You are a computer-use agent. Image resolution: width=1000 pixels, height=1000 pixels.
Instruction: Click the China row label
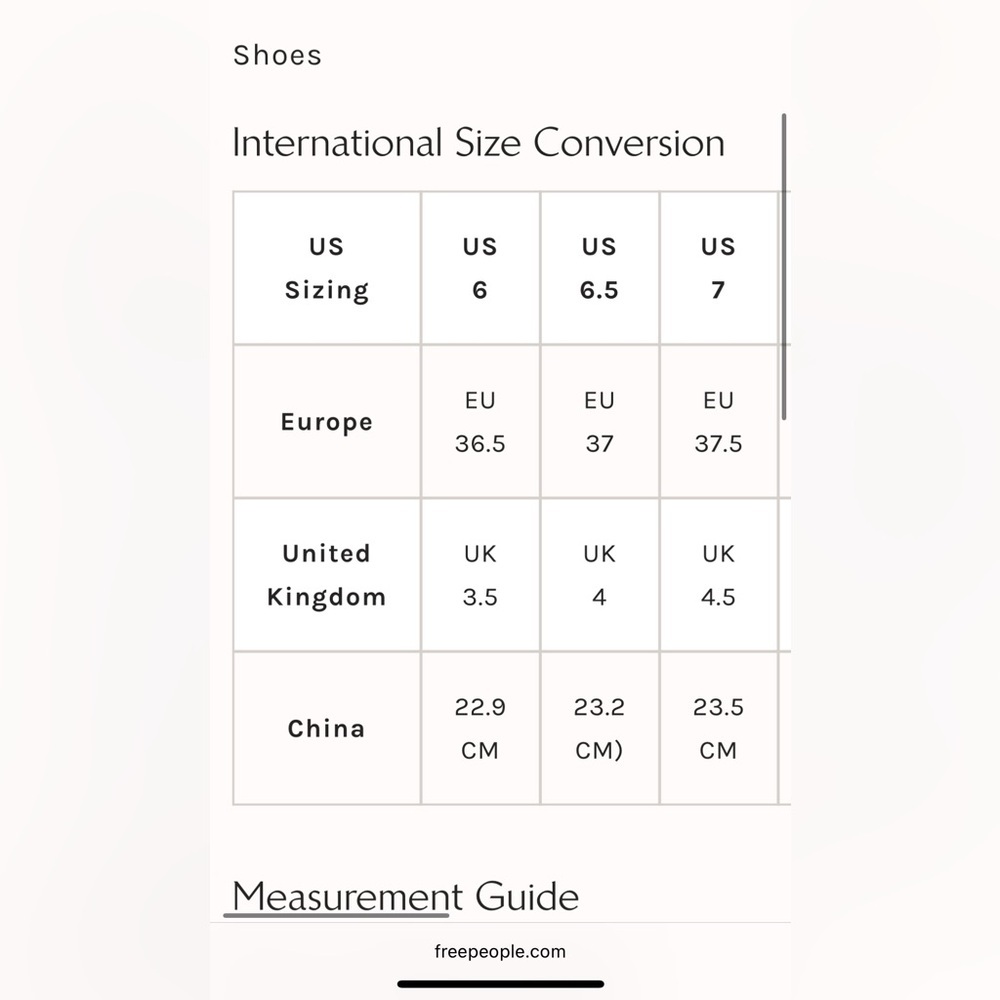(327, 728)
